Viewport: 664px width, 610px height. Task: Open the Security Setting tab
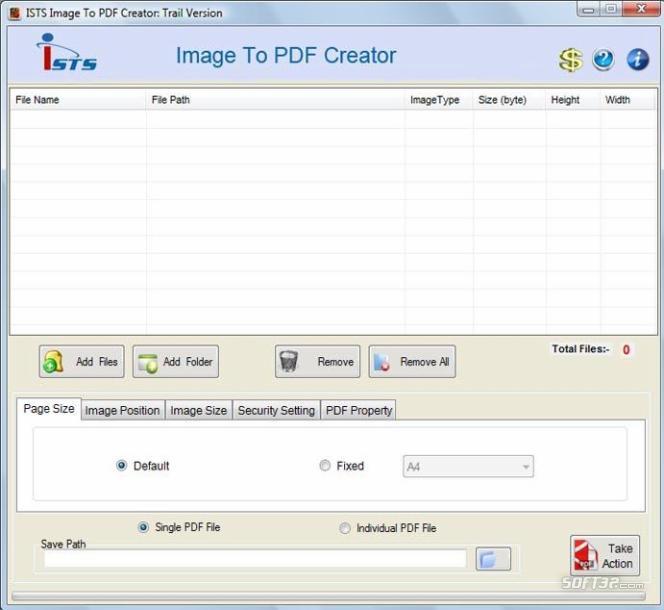pyautogui.click(x=276, y=410)
